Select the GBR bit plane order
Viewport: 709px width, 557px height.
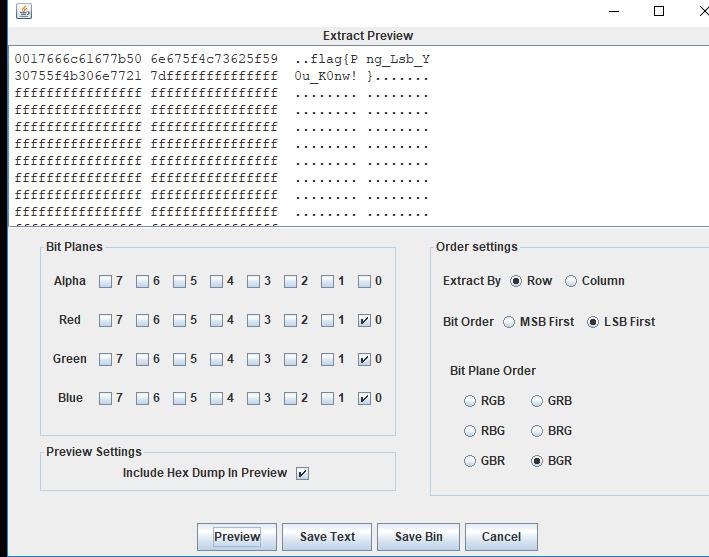[470, 461]
